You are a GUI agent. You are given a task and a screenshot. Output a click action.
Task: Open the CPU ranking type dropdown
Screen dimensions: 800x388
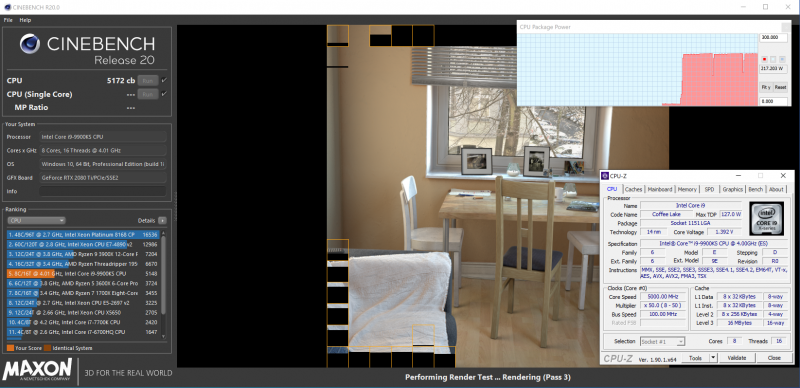click(36, 221)
